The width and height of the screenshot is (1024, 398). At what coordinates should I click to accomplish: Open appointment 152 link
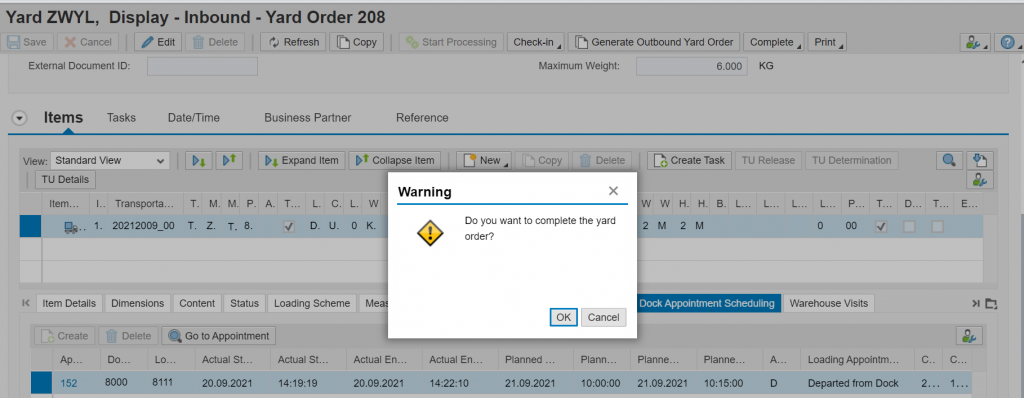coord(69,384)
